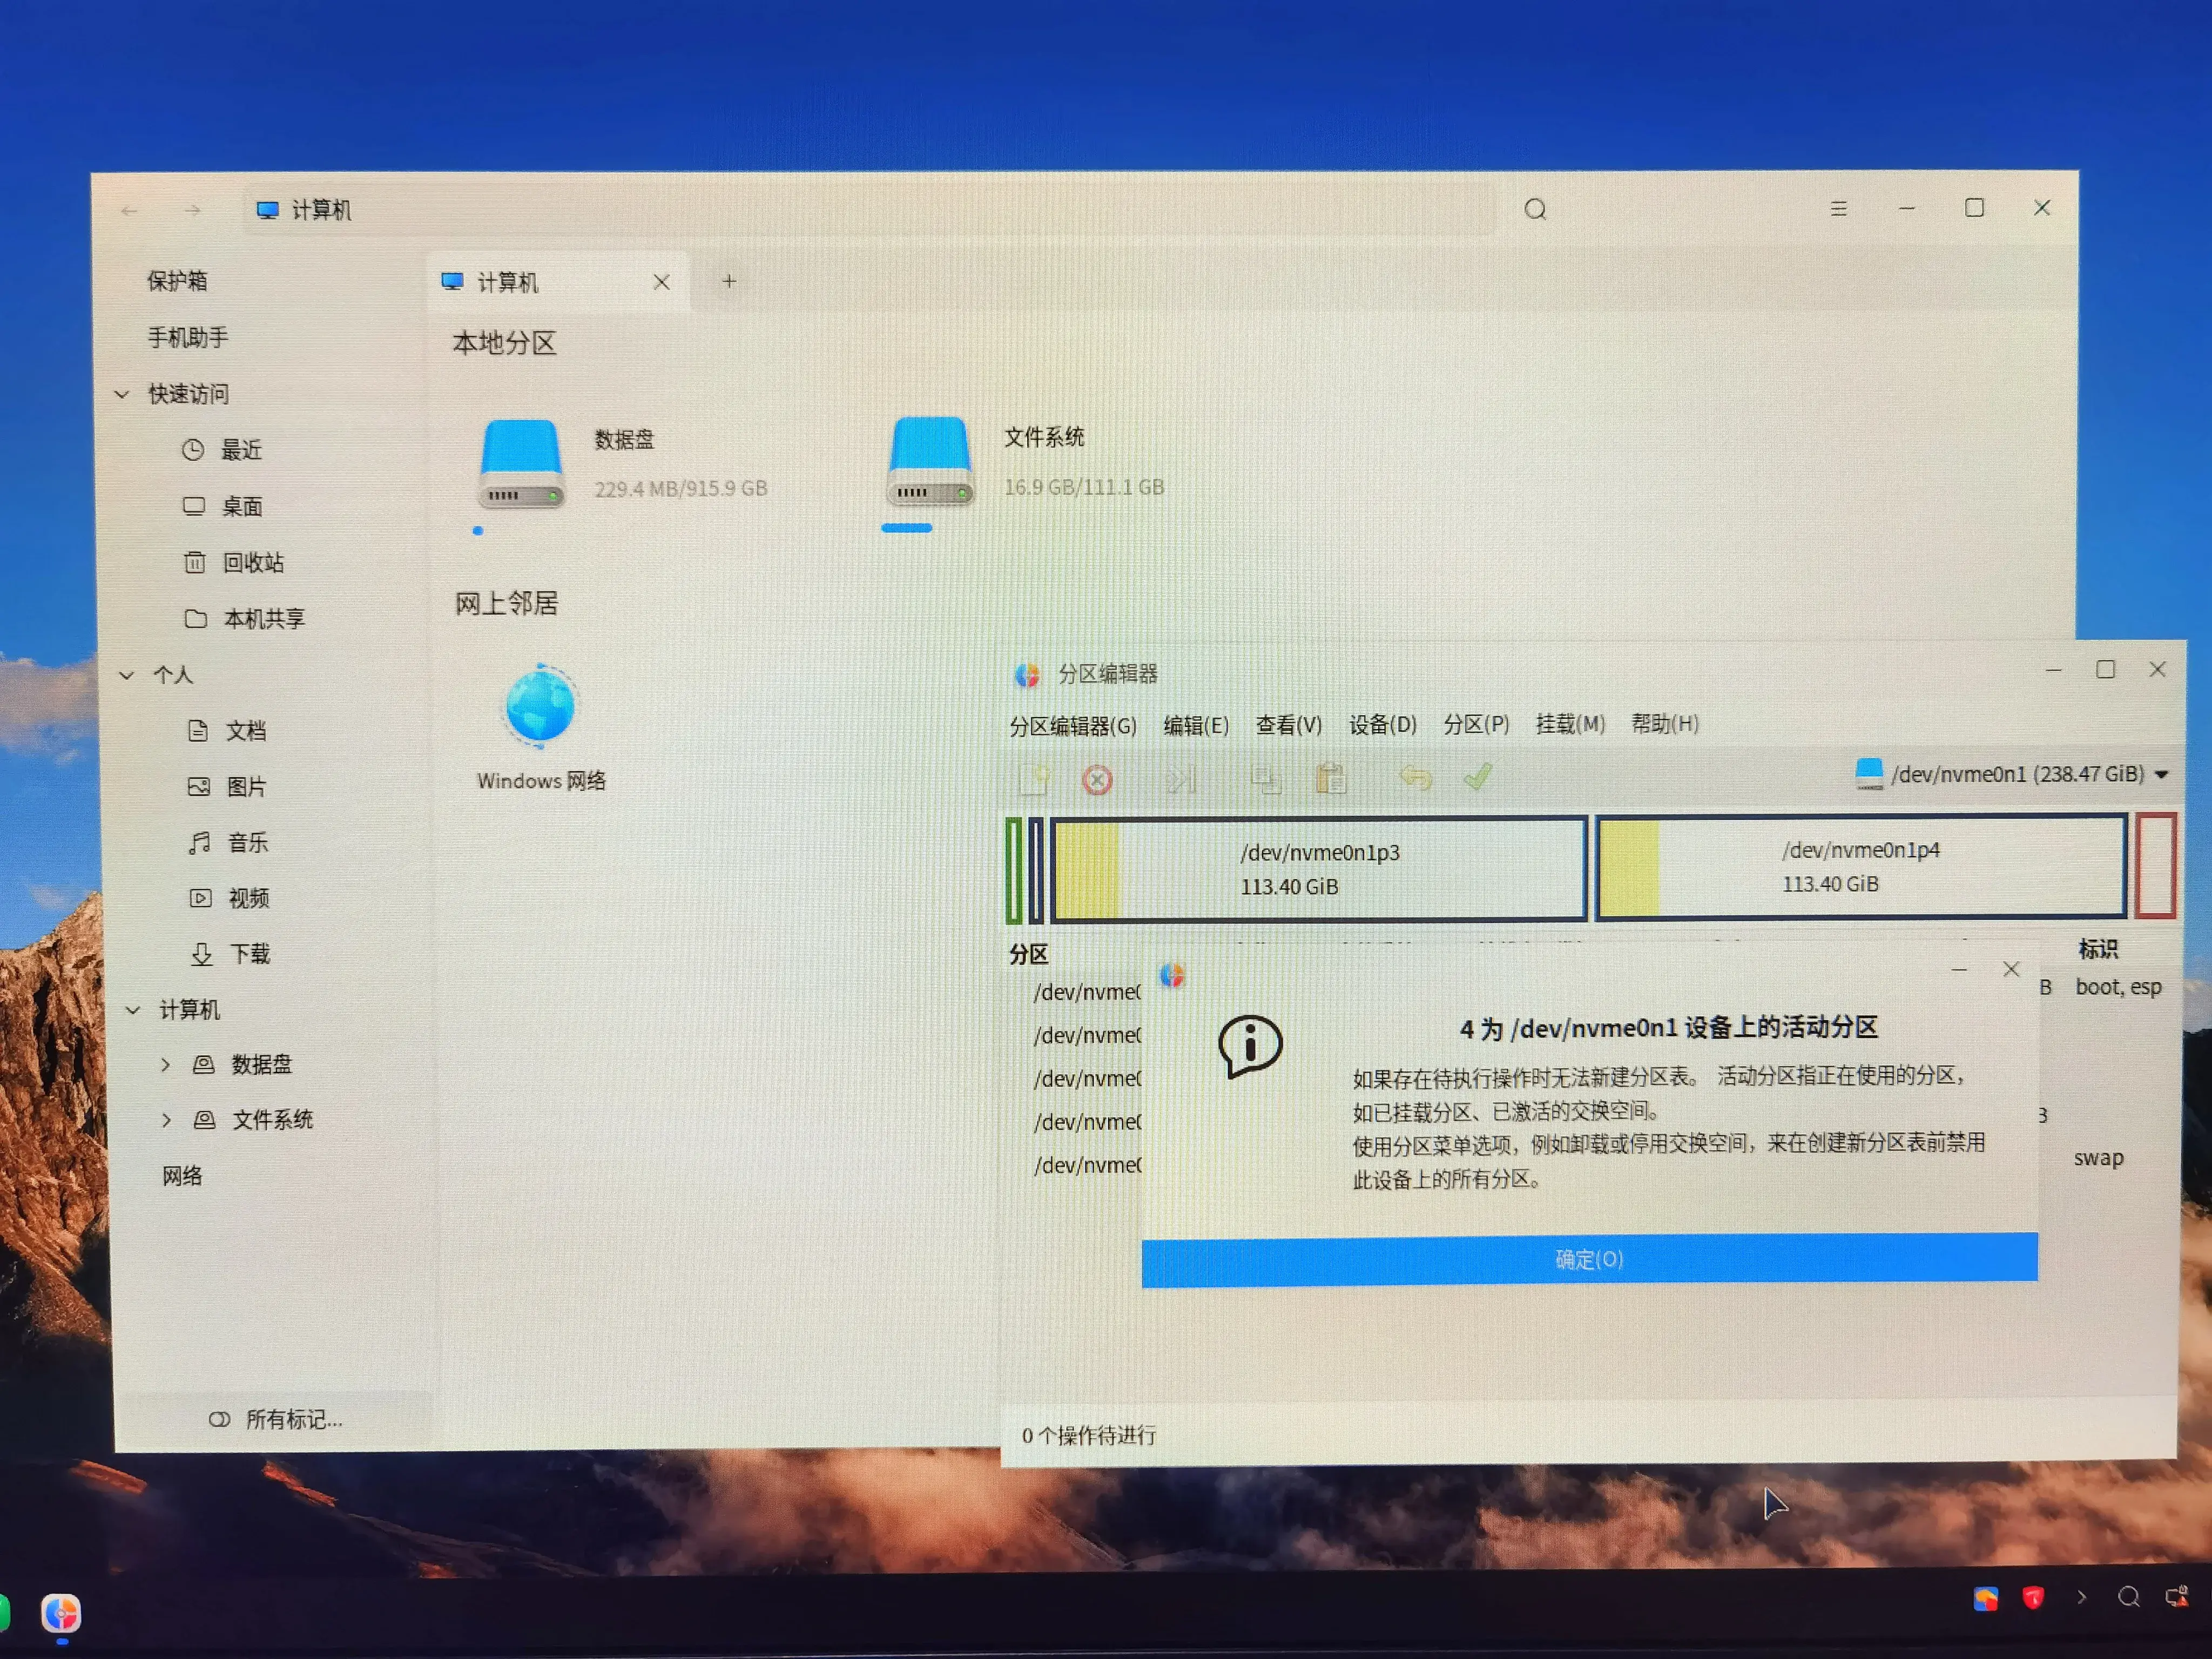Viewport: 2212px width, 1659px height.
Task: Click the resize/move partition toolbar icon
Action: pos(1181,779)
